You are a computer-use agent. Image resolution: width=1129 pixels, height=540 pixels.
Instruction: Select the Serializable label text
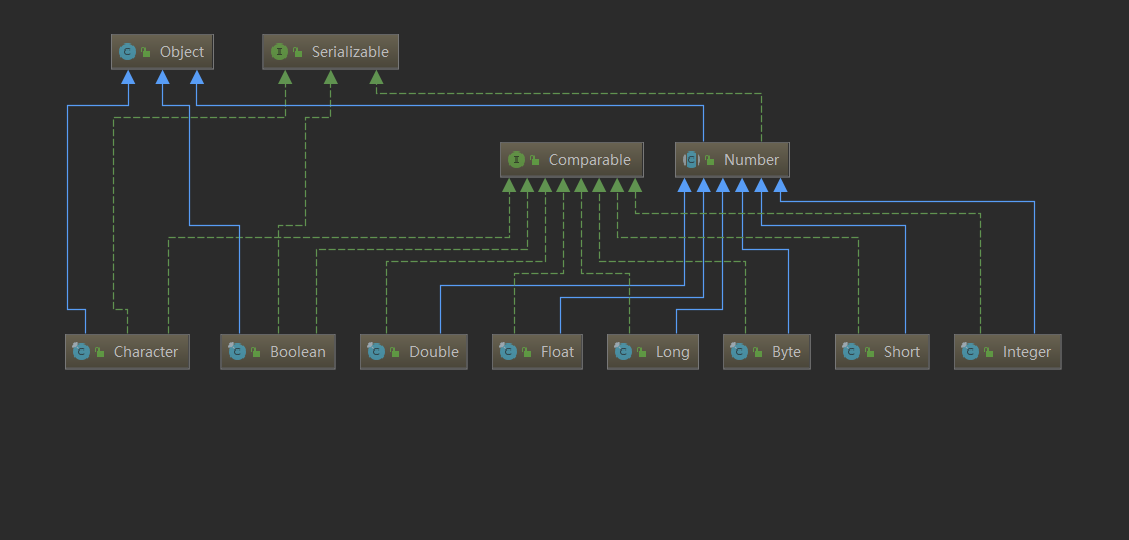tap(349, 52)
